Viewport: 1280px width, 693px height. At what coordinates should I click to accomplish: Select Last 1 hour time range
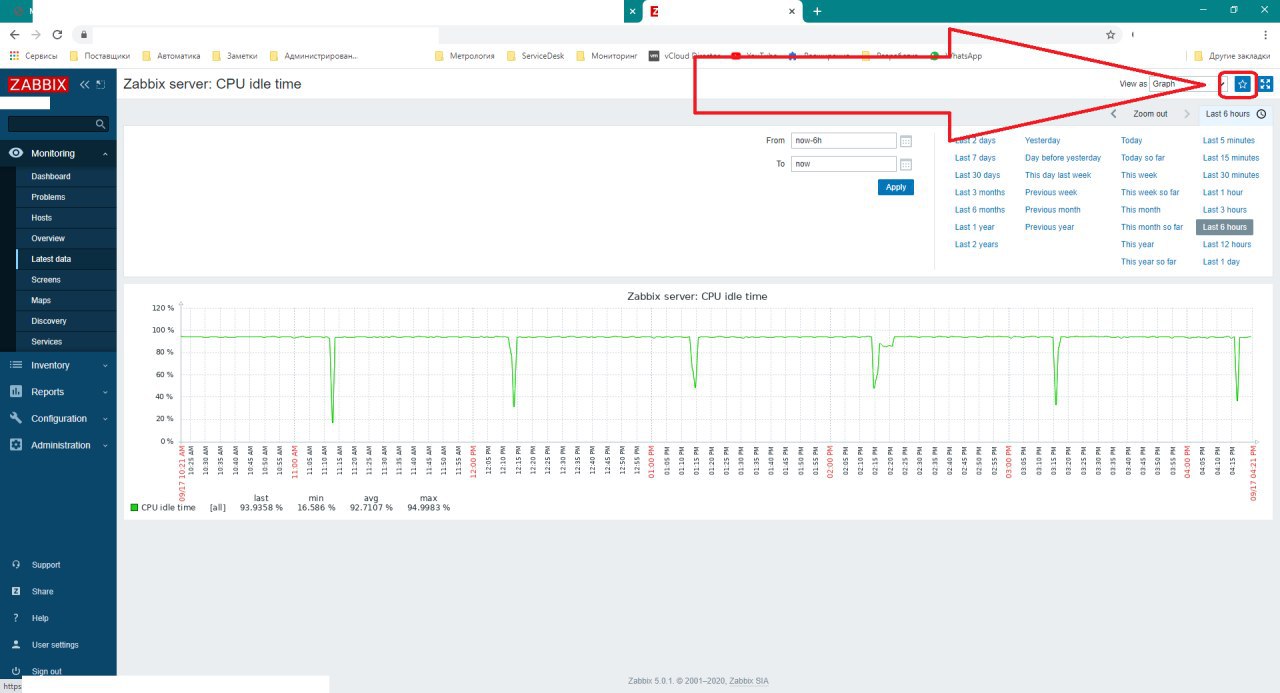[1223, 192]
